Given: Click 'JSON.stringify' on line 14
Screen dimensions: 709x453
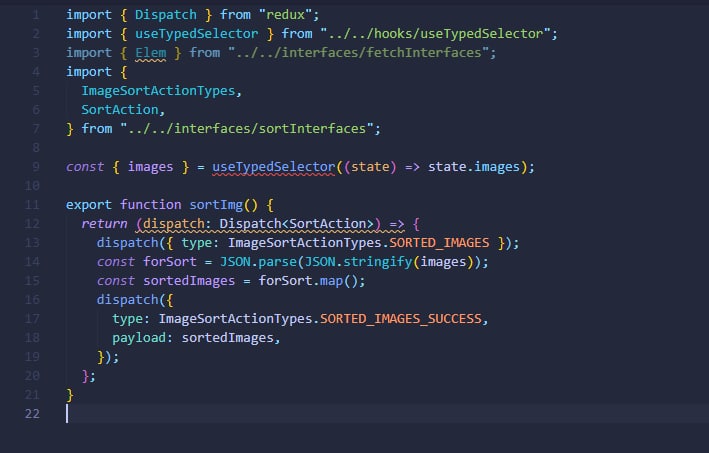Looking at the screenshot, I should tap(359, 262).
